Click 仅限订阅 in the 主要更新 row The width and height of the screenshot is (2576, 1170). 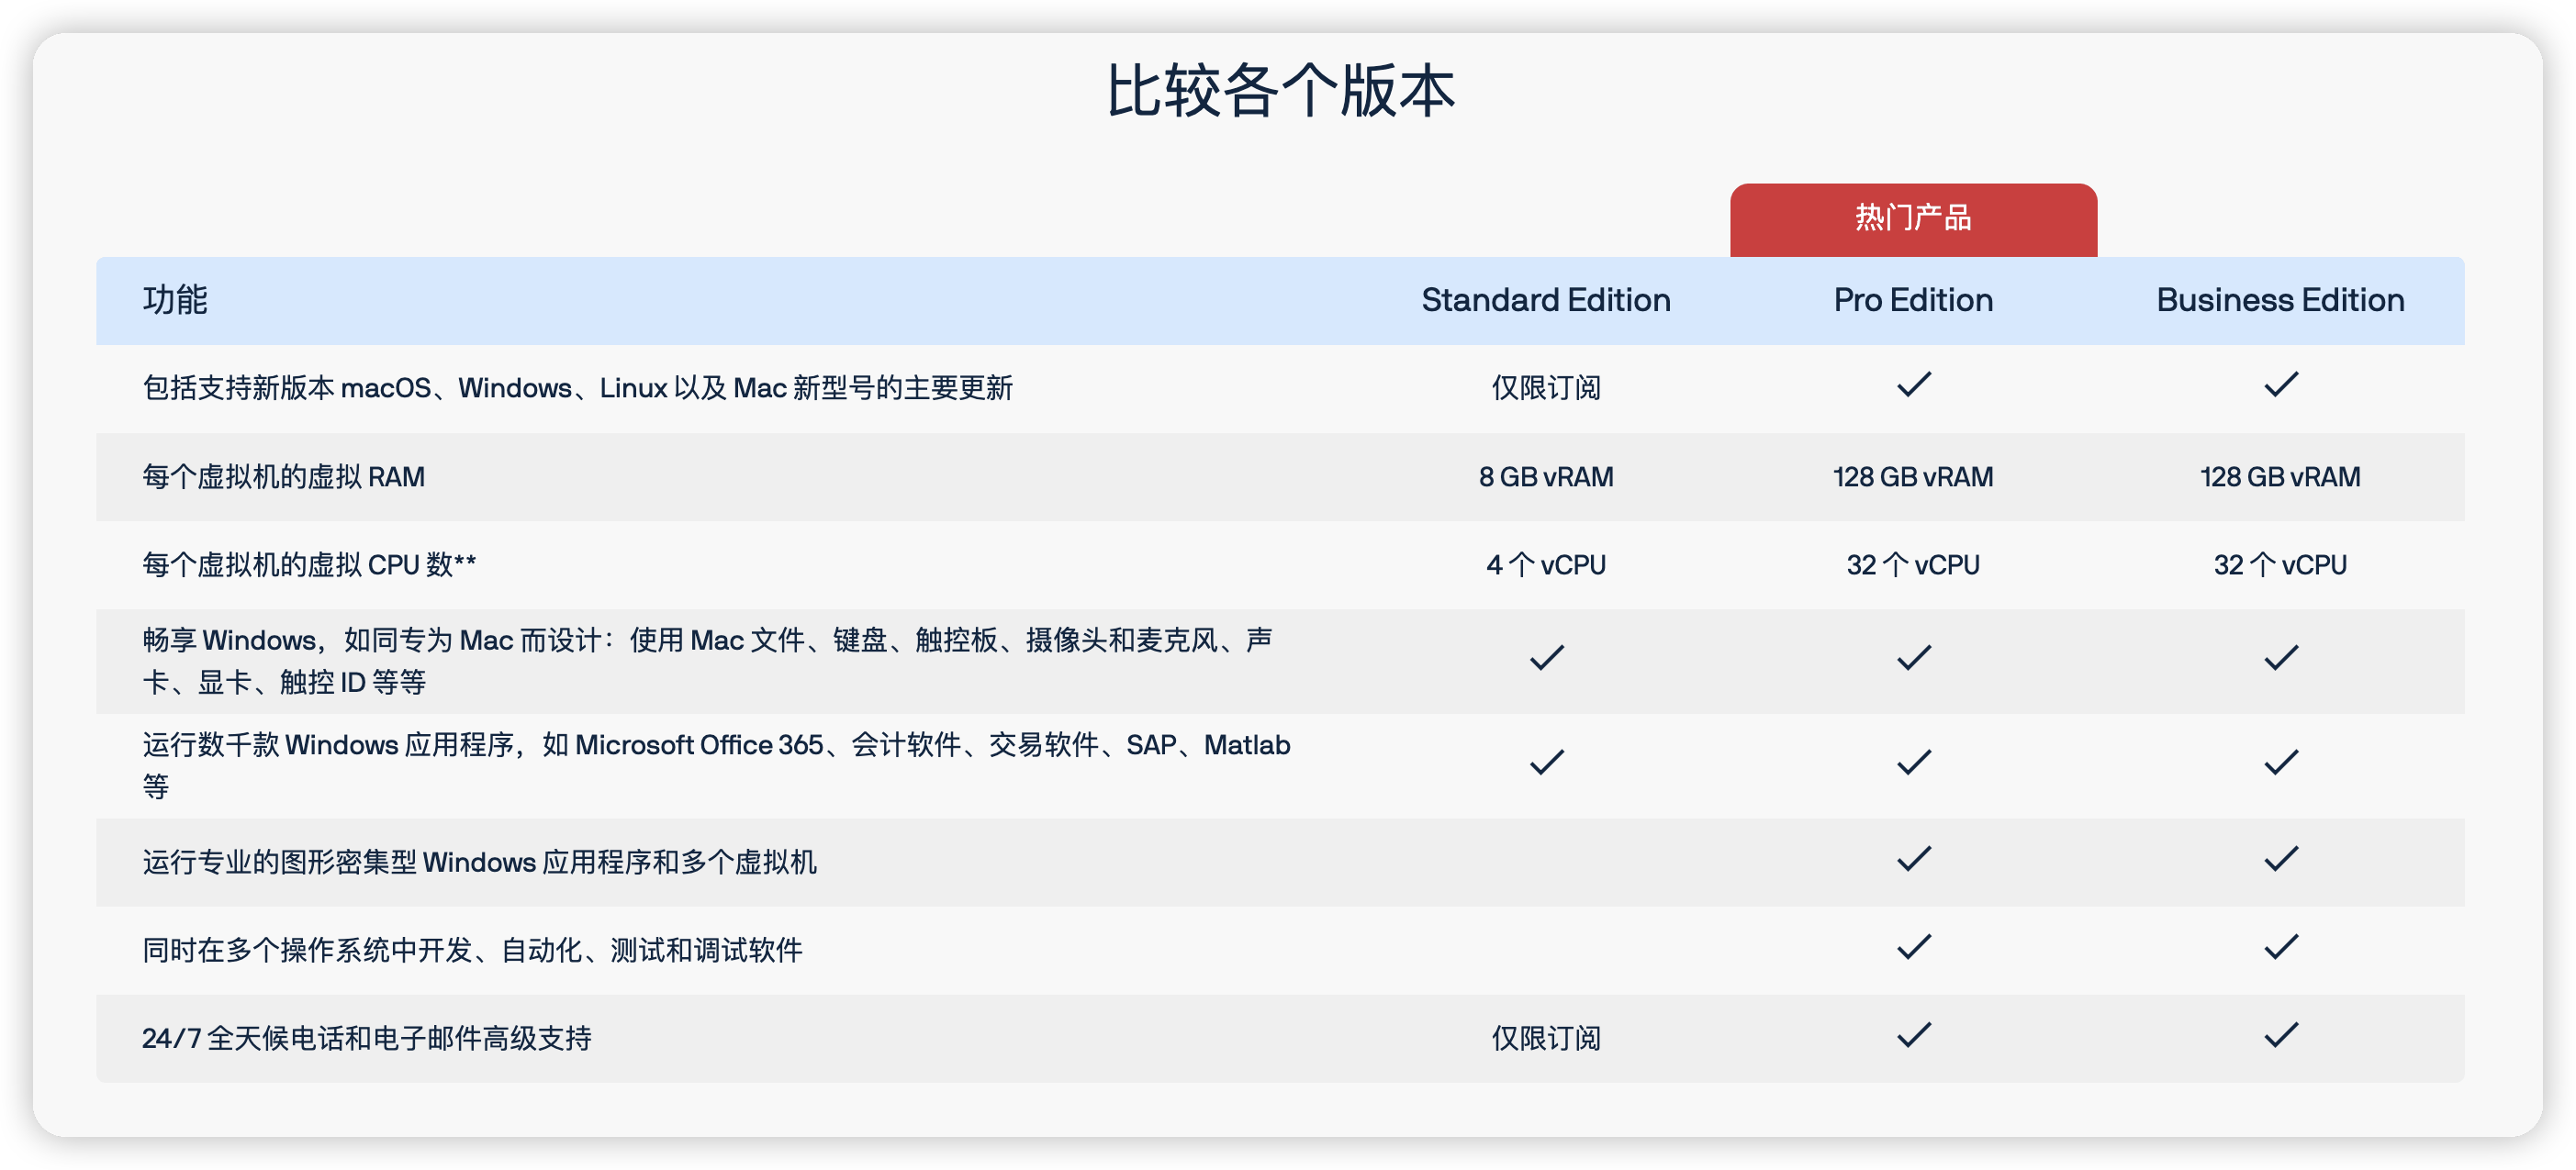1546,388
